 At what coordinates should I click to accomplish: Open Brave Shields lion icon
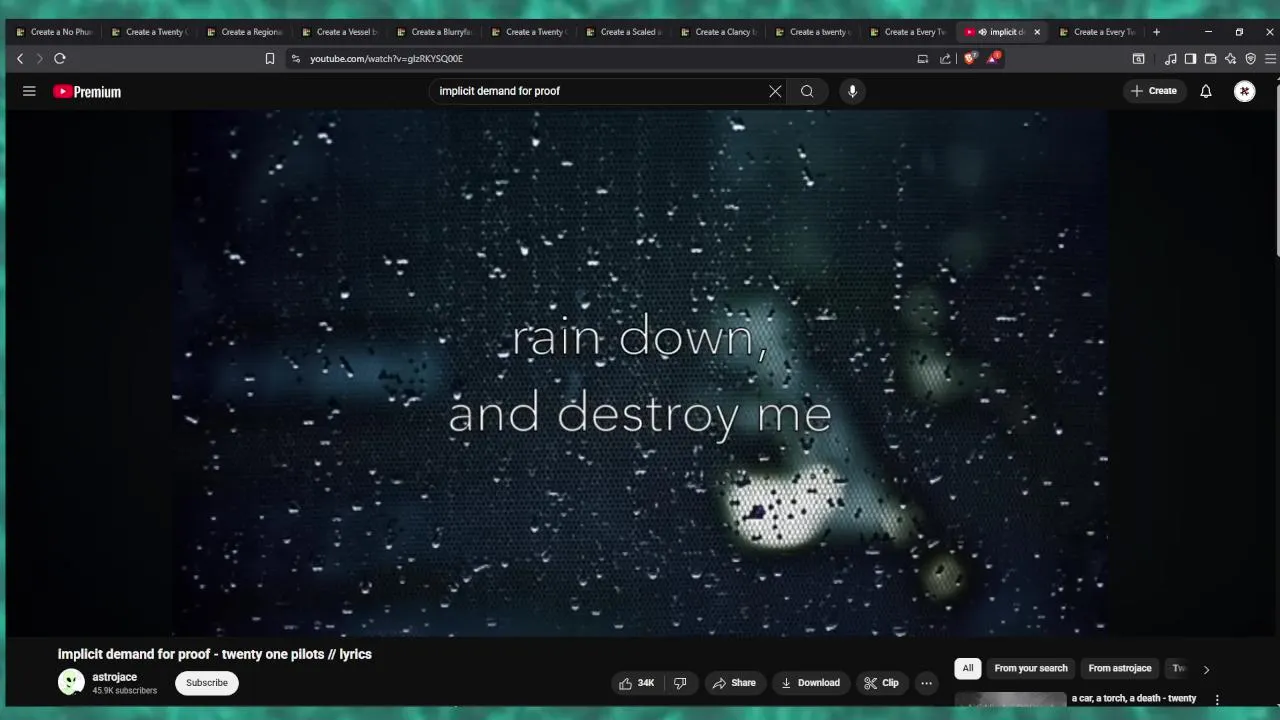[x=969, y=59]
